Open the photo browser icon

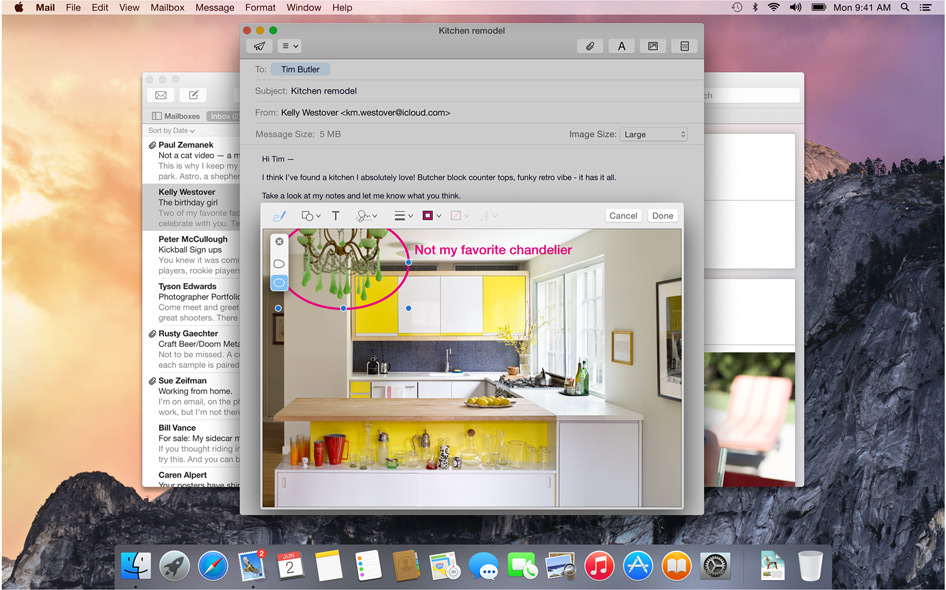tap(653, 46)
